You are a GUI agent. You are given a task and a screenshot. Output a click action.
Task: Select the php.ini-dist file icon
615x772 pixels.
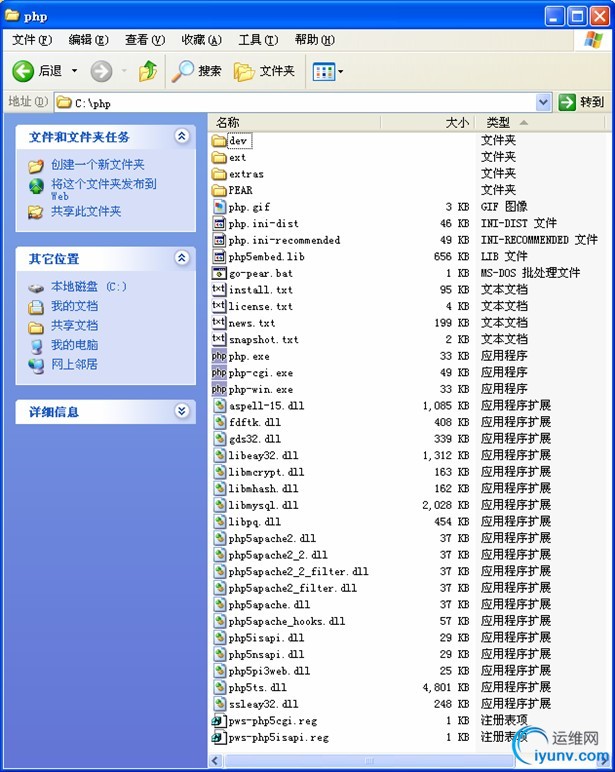tap(219, 224)
